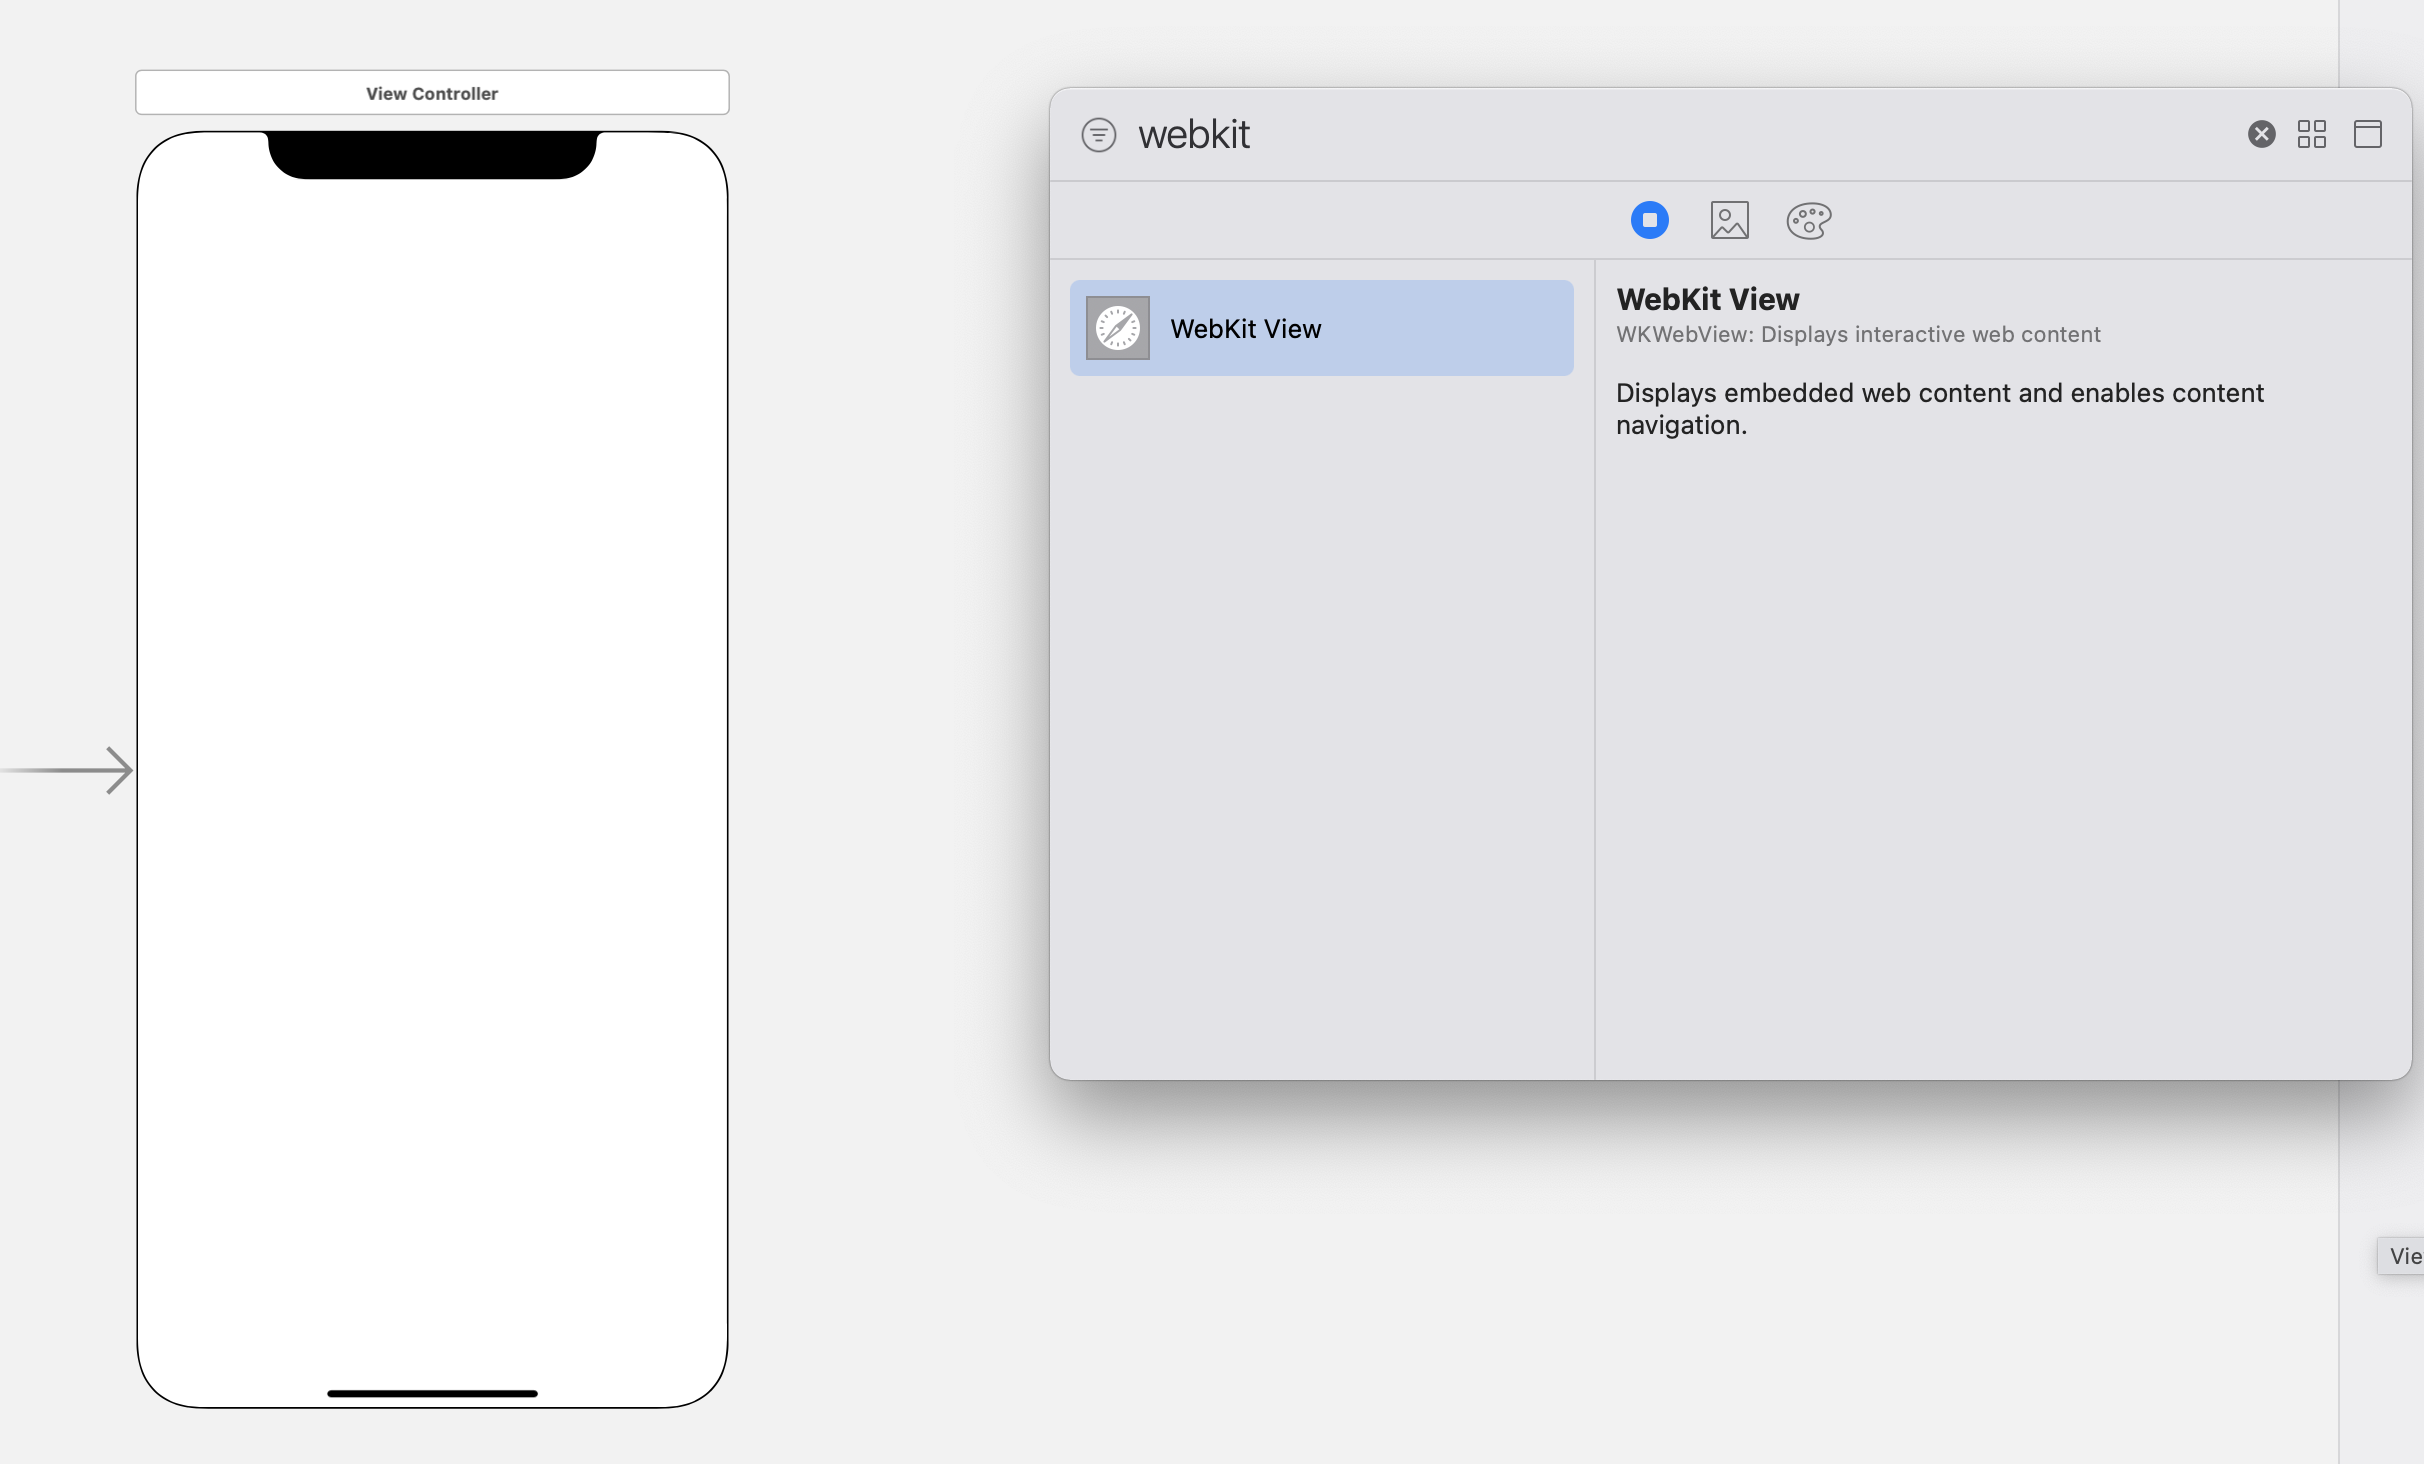Click the embedded web content description paragraph
This screenshot has width=2424, height=1464.
pyautogui.click(x=1939, y=408)
